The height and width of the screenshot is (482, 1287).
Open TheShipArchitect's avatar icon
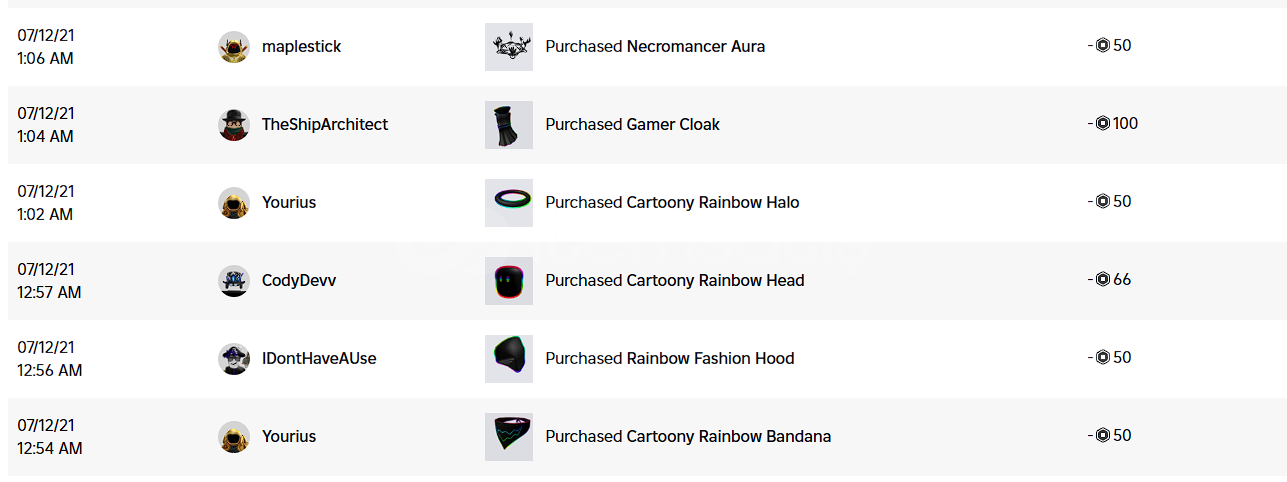234,125
